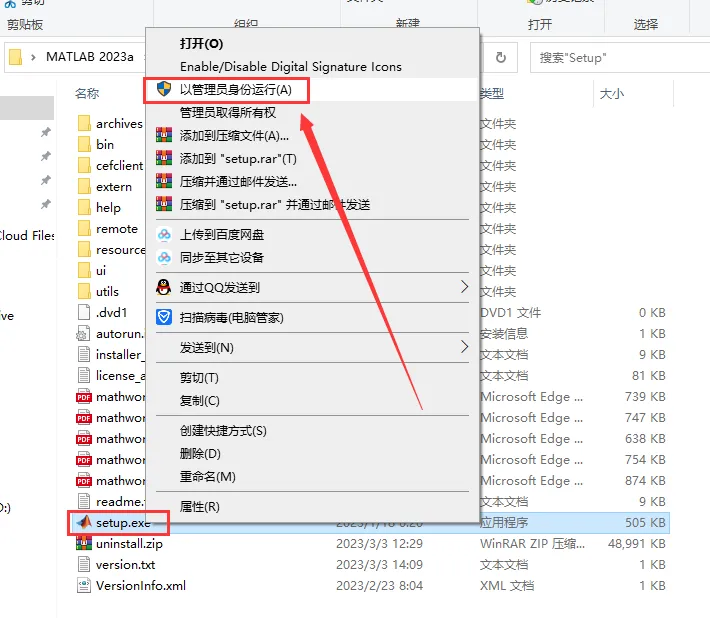Image resolution: width=710 pixels, height=618 pixels.
Task: Click the remote folder icon
Action: [x=84, y=228]
